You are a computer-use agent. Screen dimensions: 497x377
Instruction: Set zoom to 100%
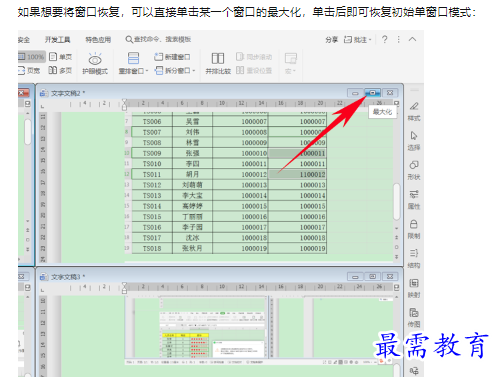pyautogui.click(x=31, y=57)
